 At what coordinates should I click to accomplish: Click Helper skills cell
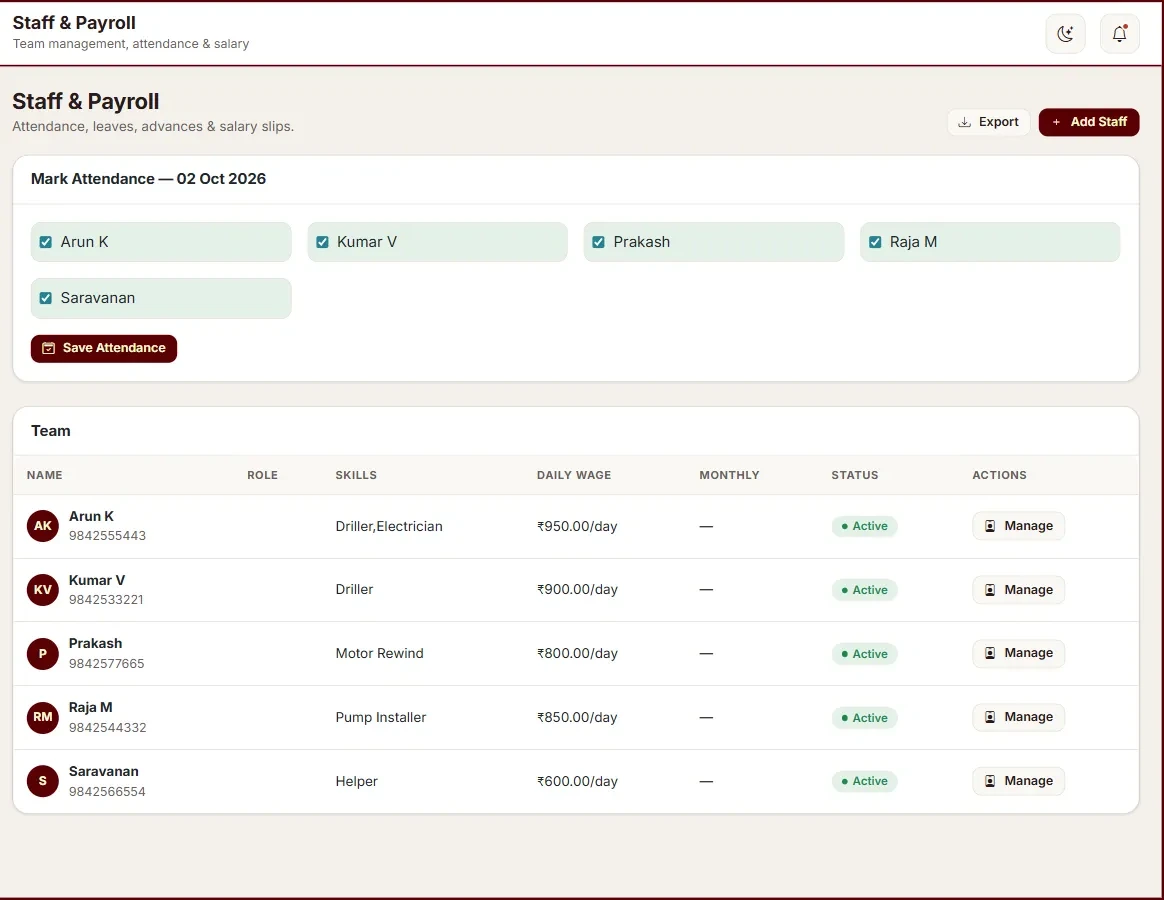point(356,781)
